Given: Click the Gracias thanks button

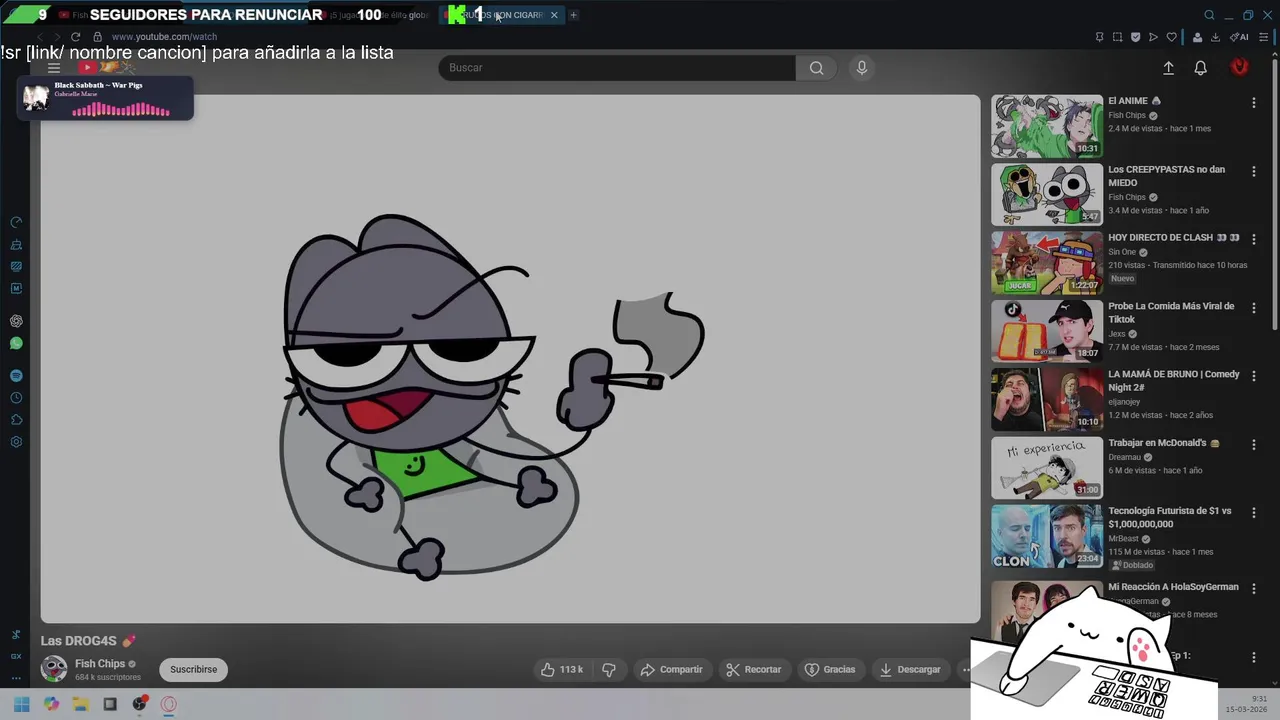Looking at the screenshot, I should [x=830, y=669].
